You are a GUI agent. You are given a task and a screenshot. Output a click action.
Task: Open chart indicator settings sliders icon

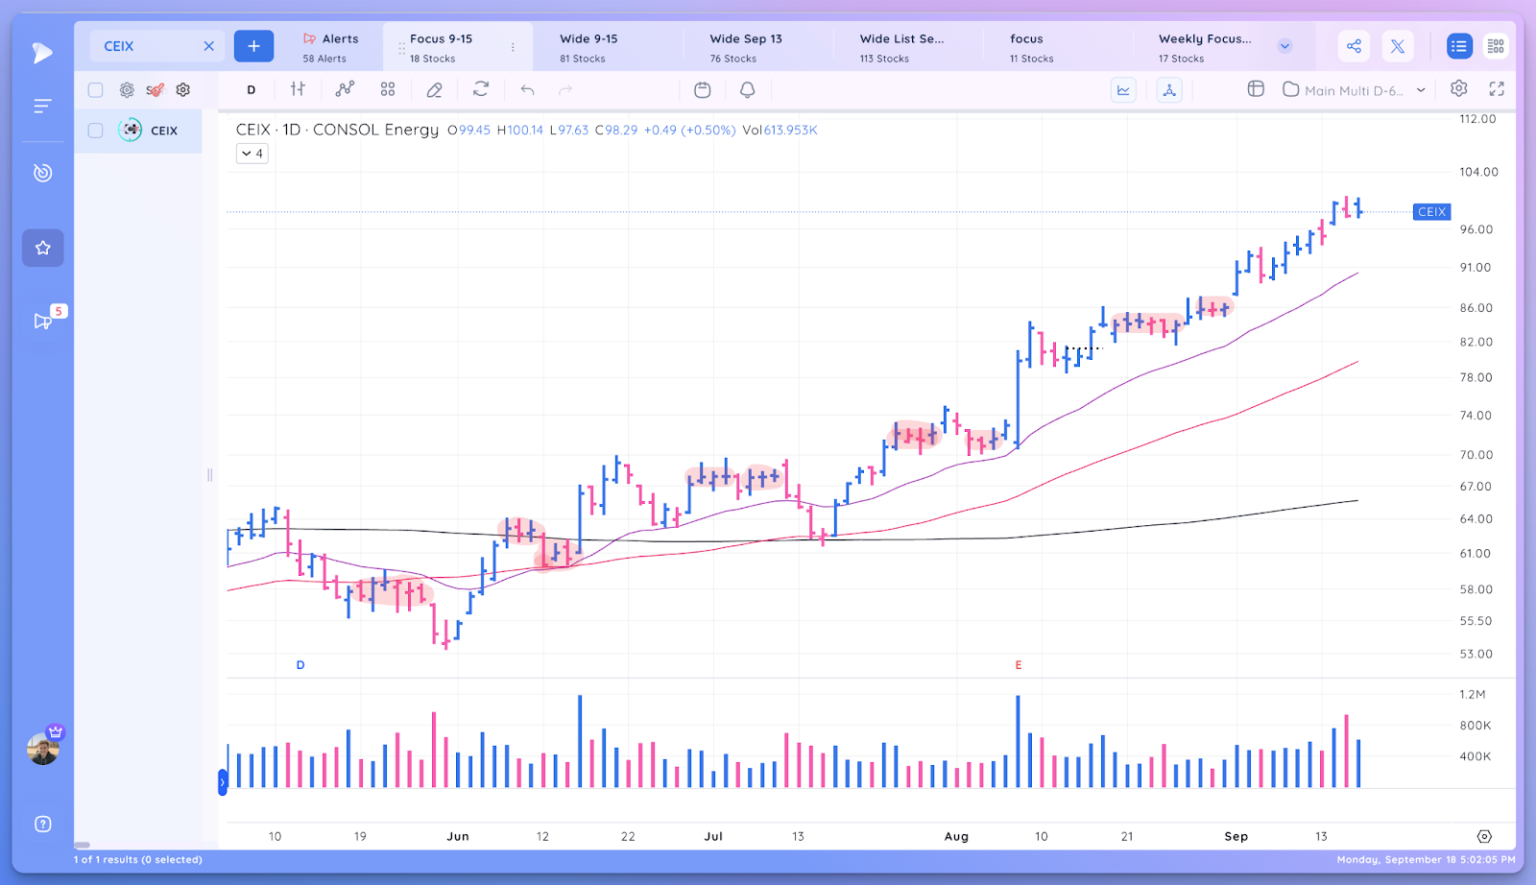click(297, 90)
